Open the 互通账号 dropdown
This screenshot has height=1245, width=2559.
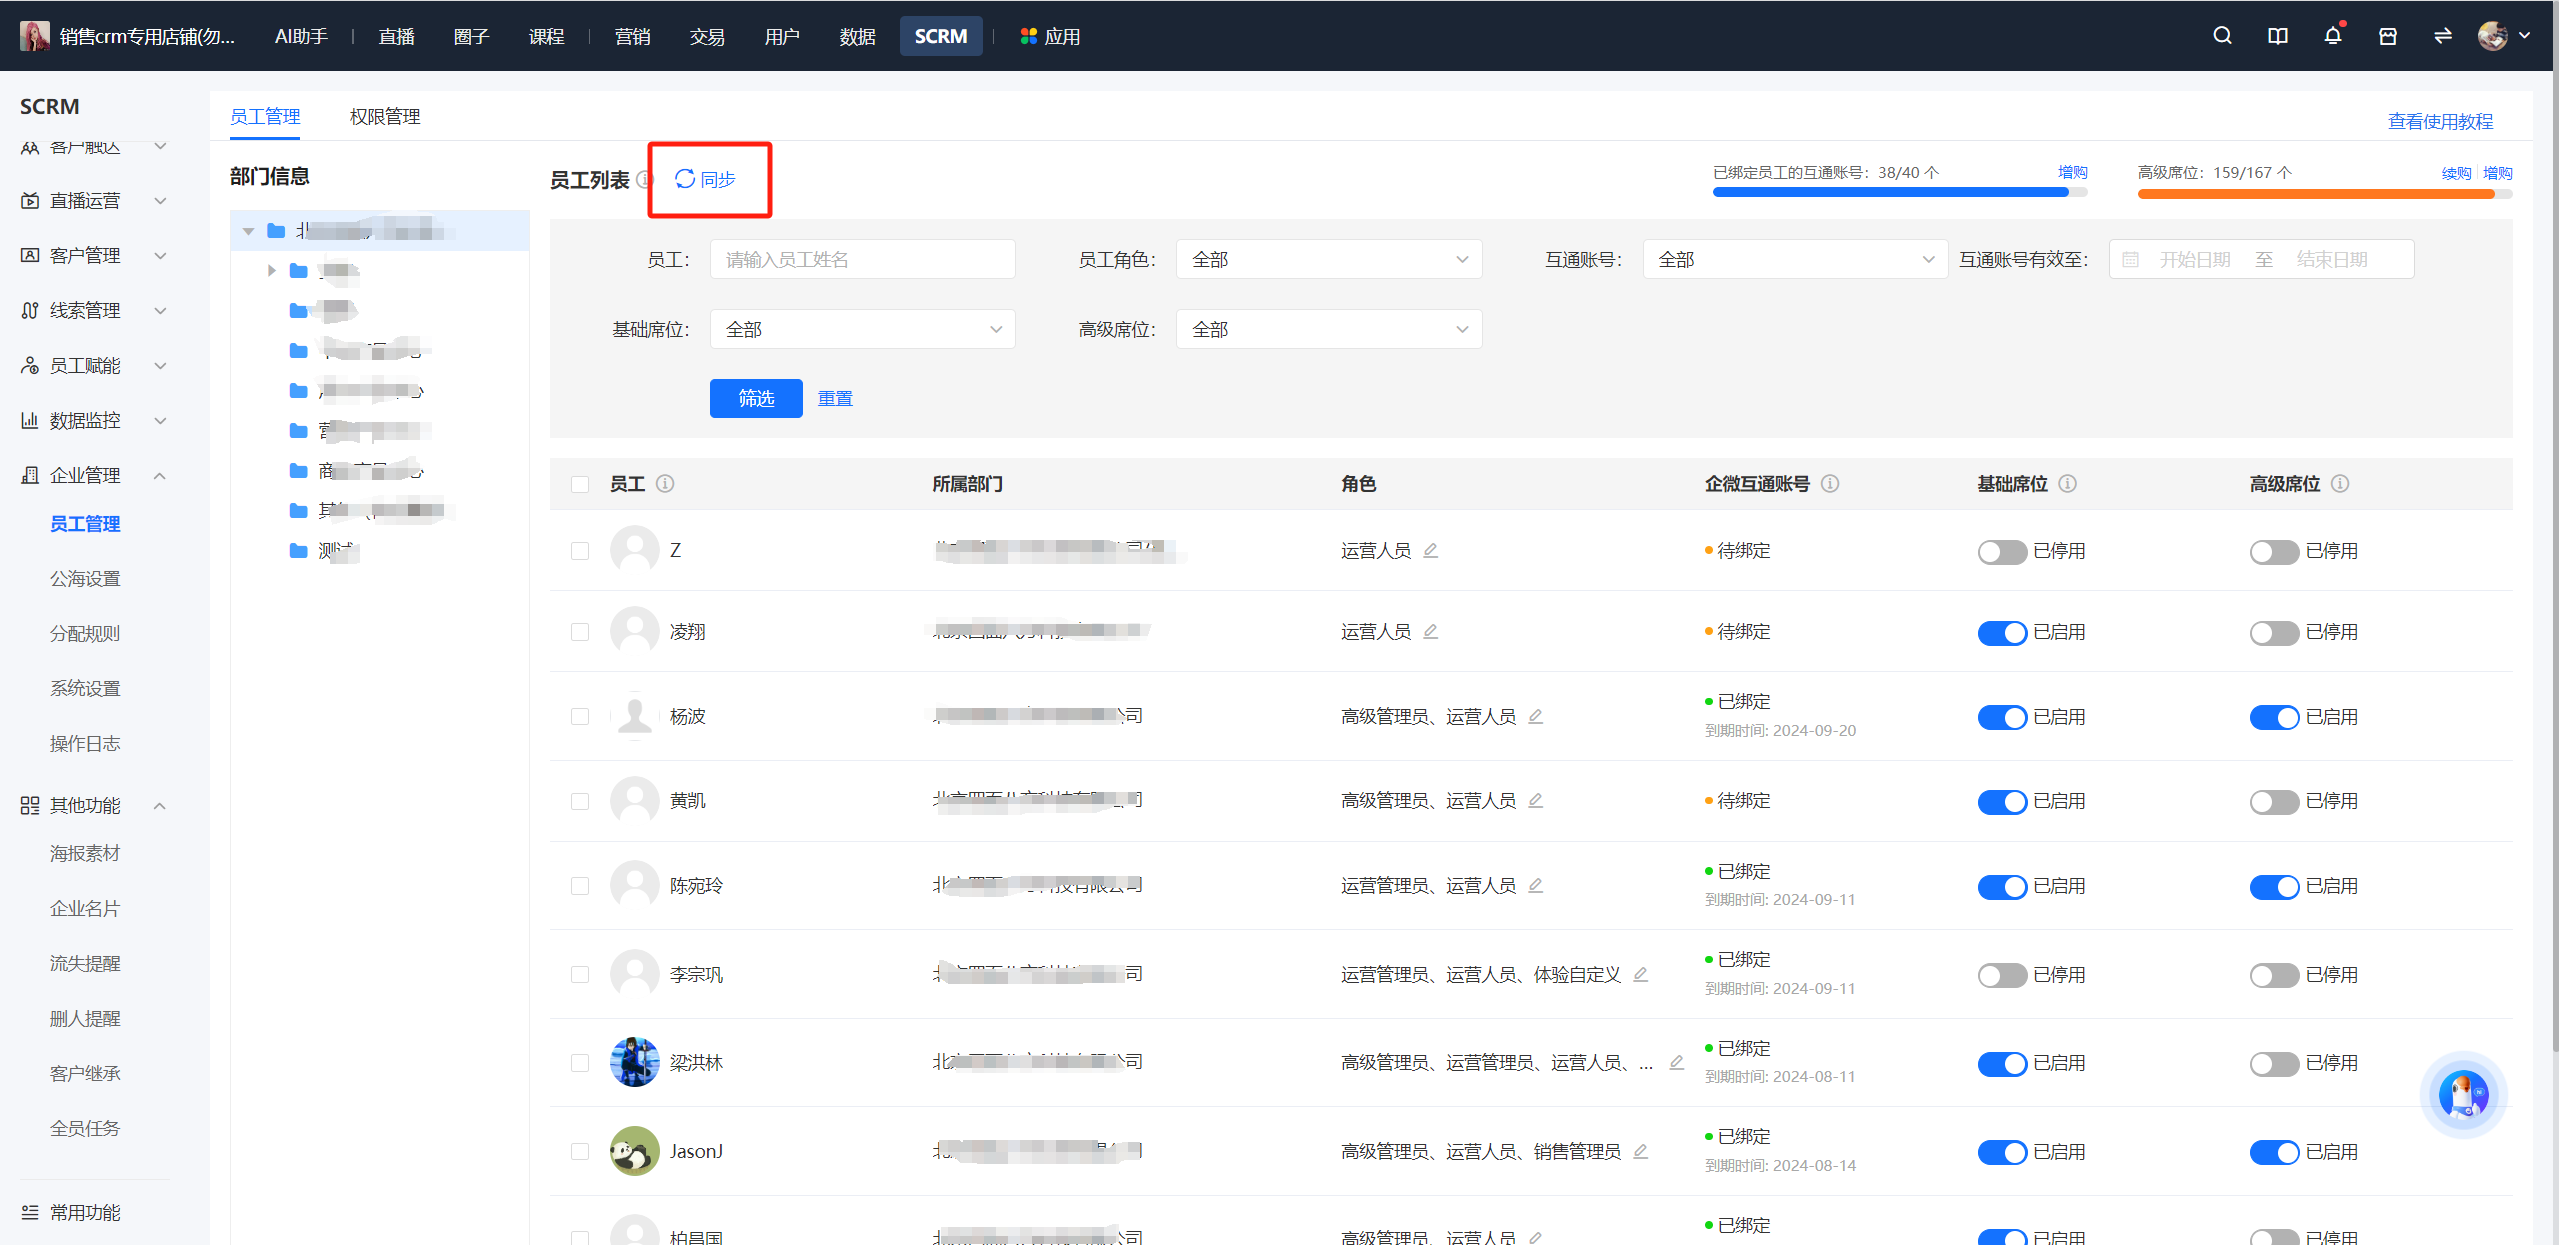tap(1795, 260)
